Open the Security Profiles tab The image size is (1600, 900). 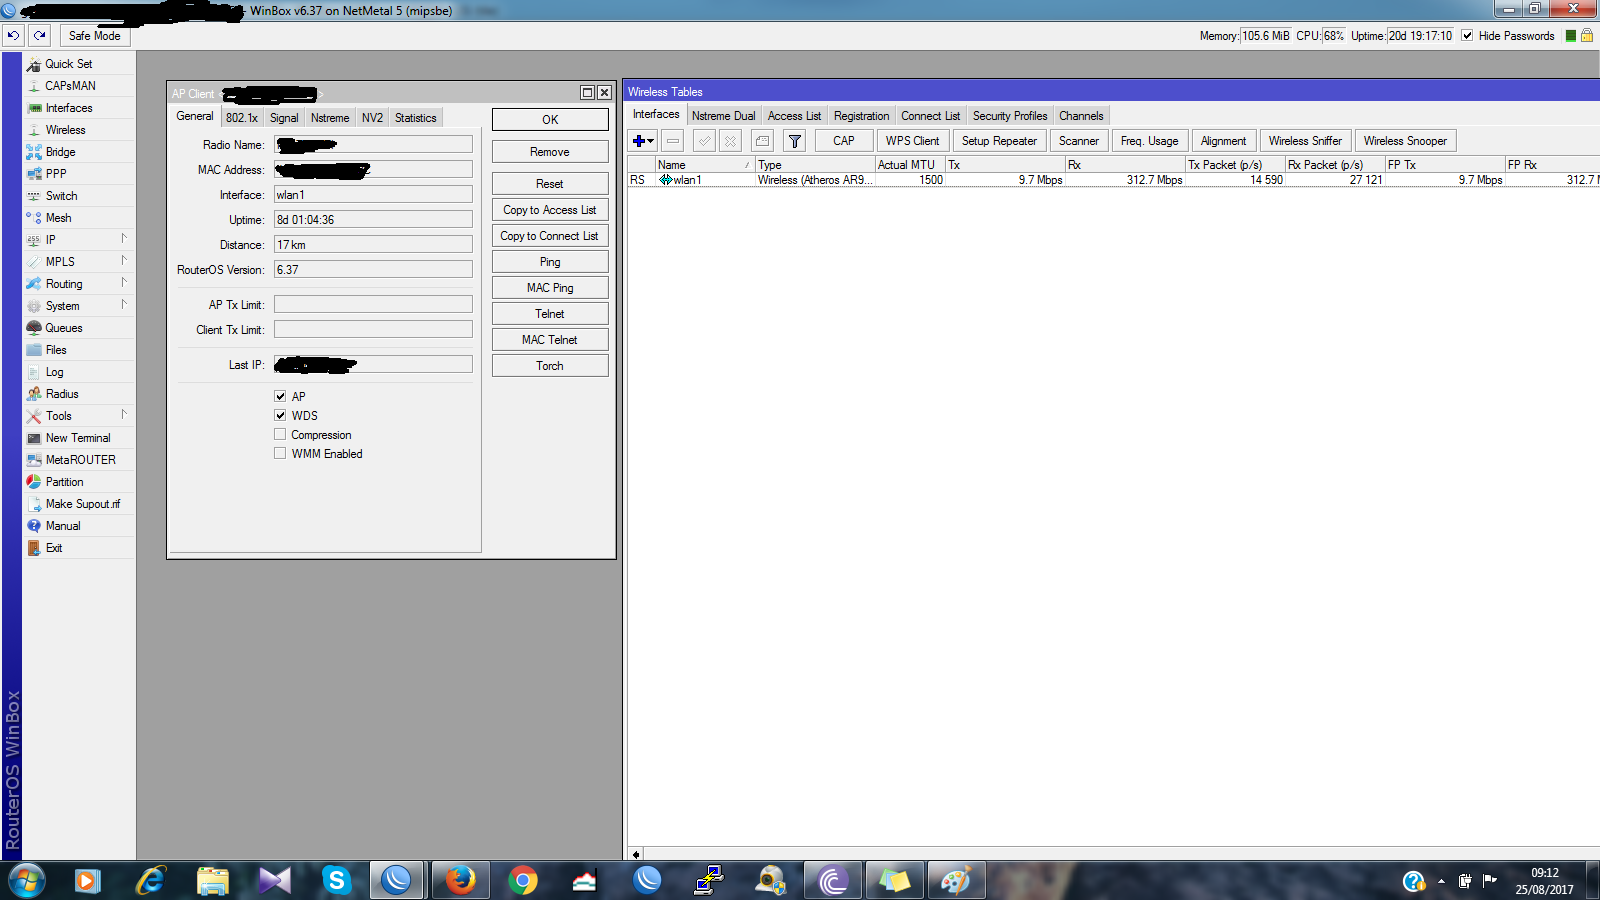1010,116
